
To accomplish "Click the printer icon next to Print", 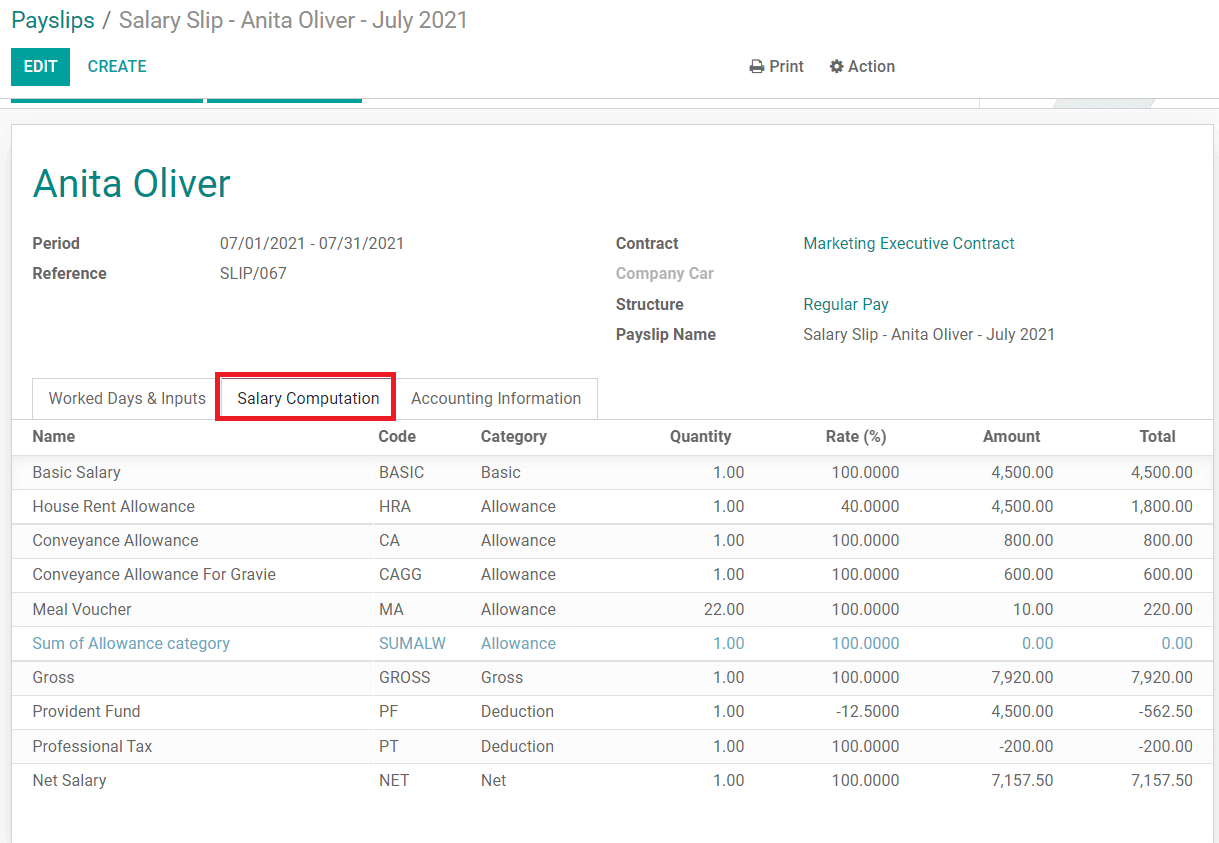I will [756, 67].
